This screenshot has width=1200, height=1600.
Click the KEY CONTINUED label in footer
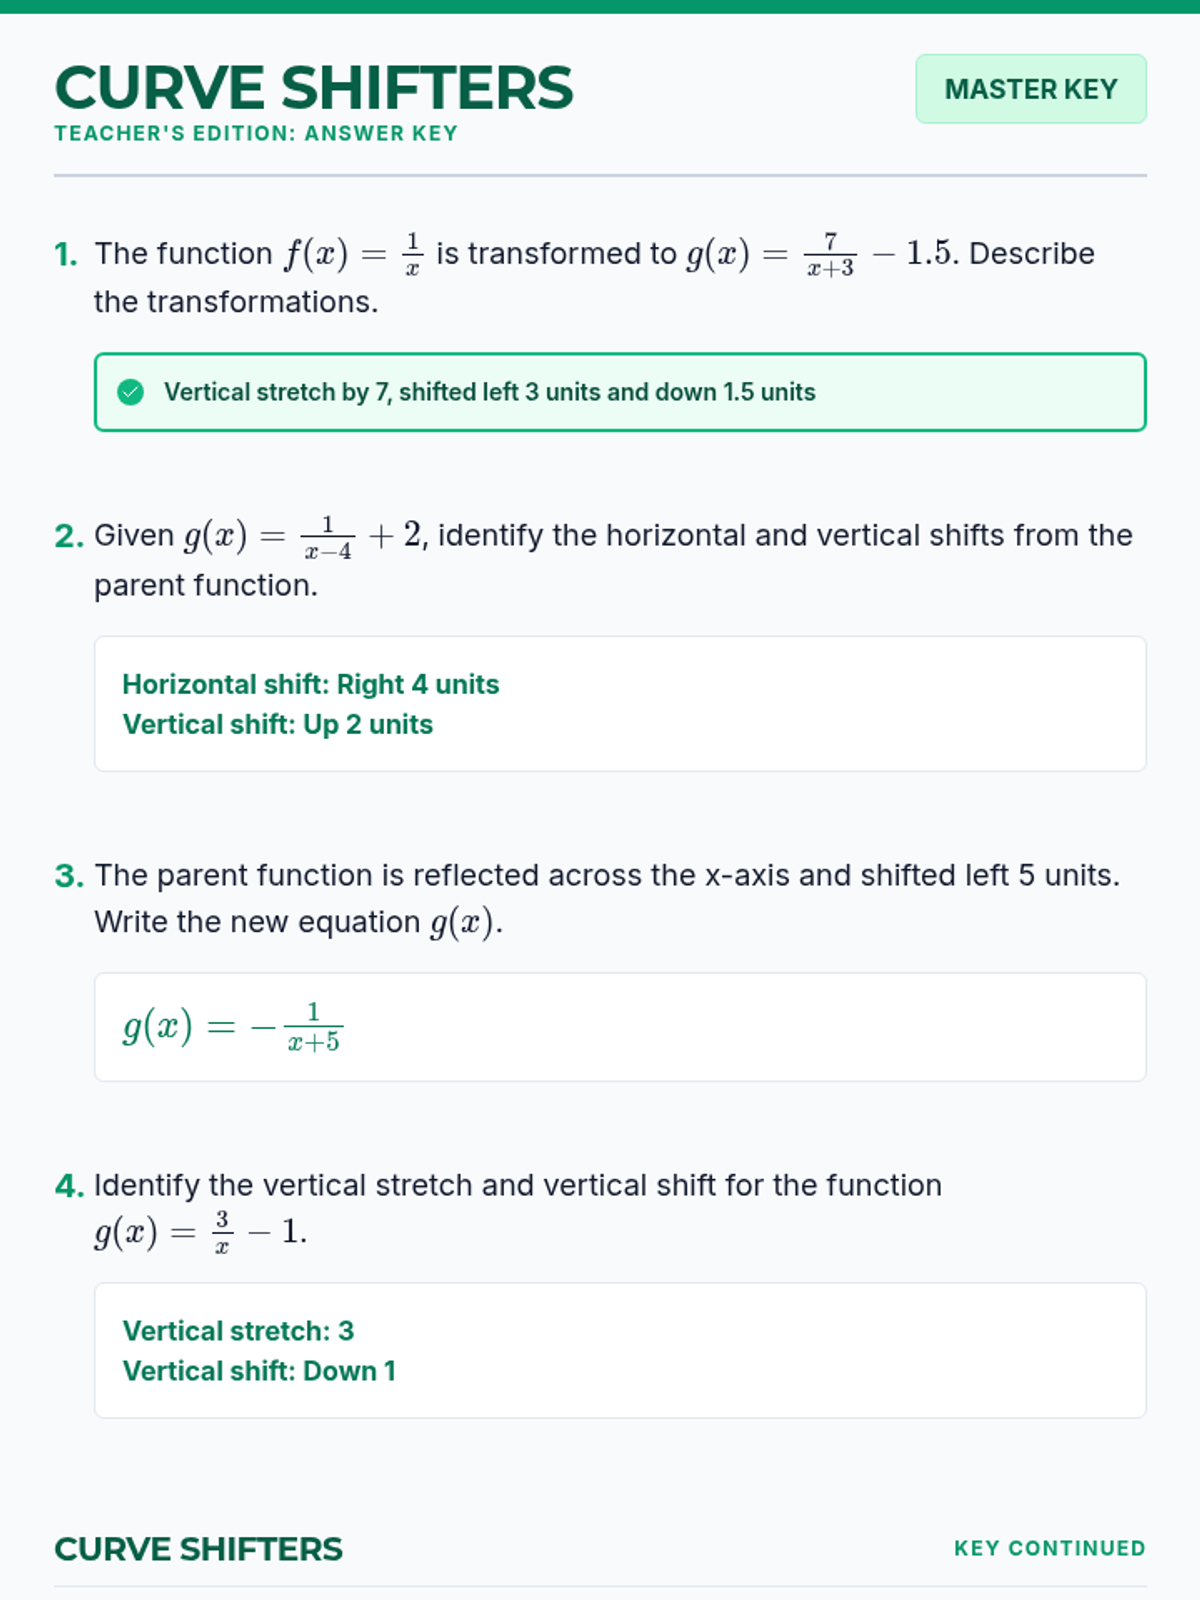click(x=1049, y=1548)
